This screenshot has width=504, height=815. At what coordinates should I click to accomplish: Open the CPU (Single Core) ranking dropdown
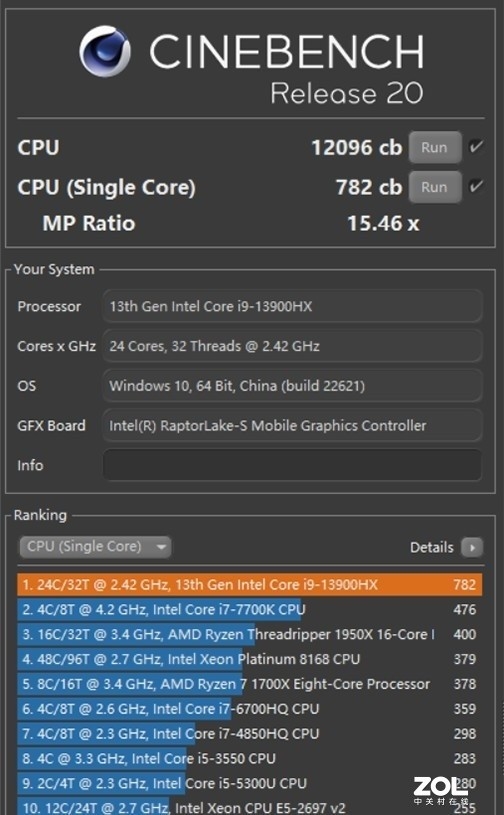click(x=95, y=547)
